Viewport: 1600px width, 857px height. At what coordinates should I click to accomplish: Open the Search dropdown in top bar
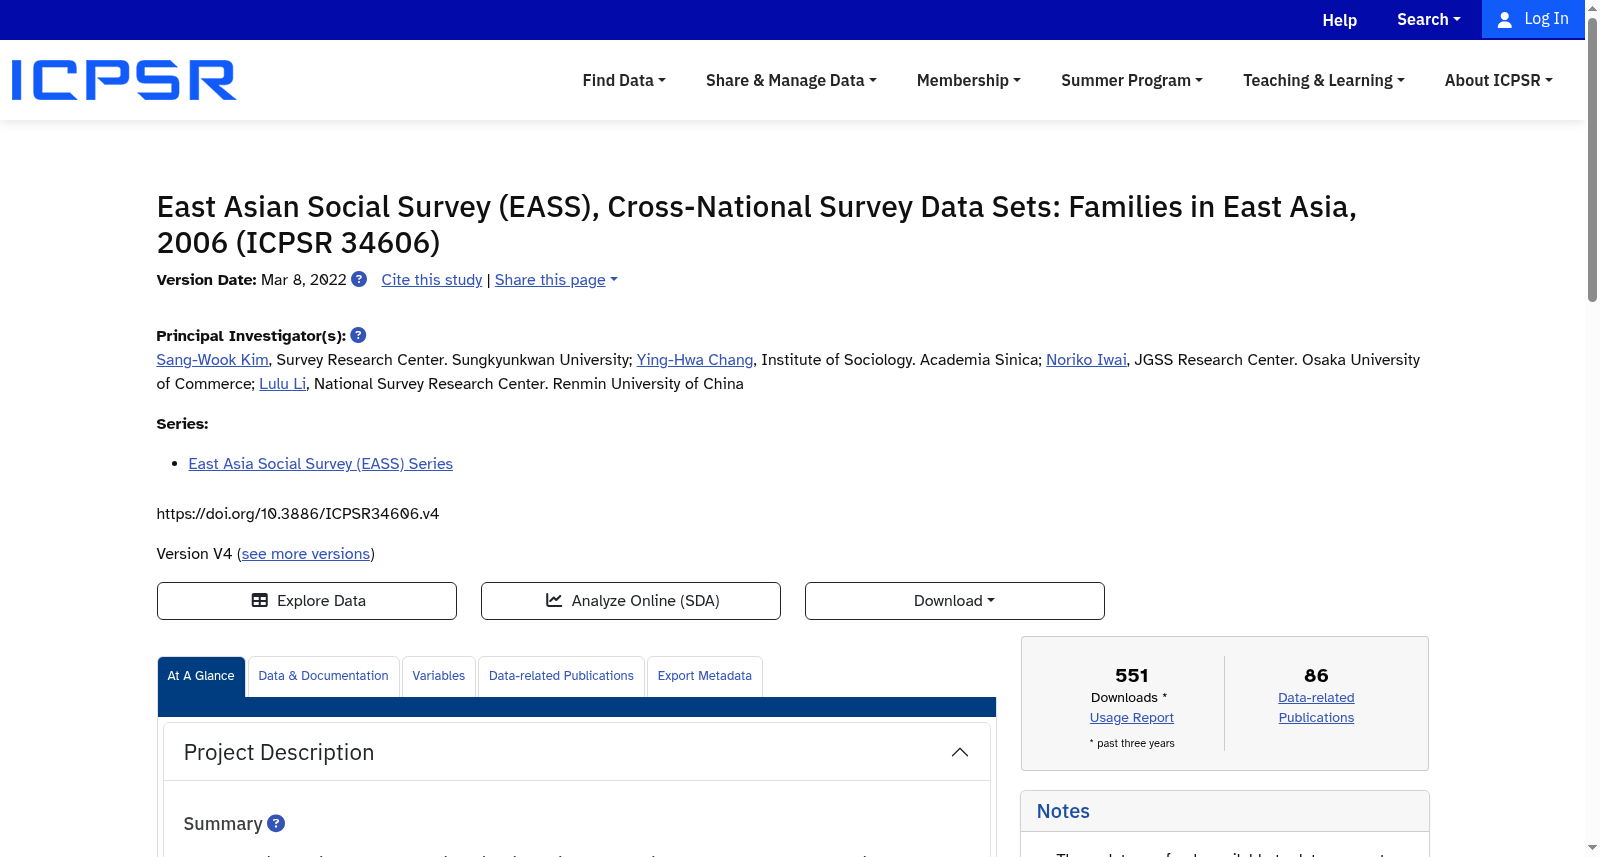[1428, 19]
